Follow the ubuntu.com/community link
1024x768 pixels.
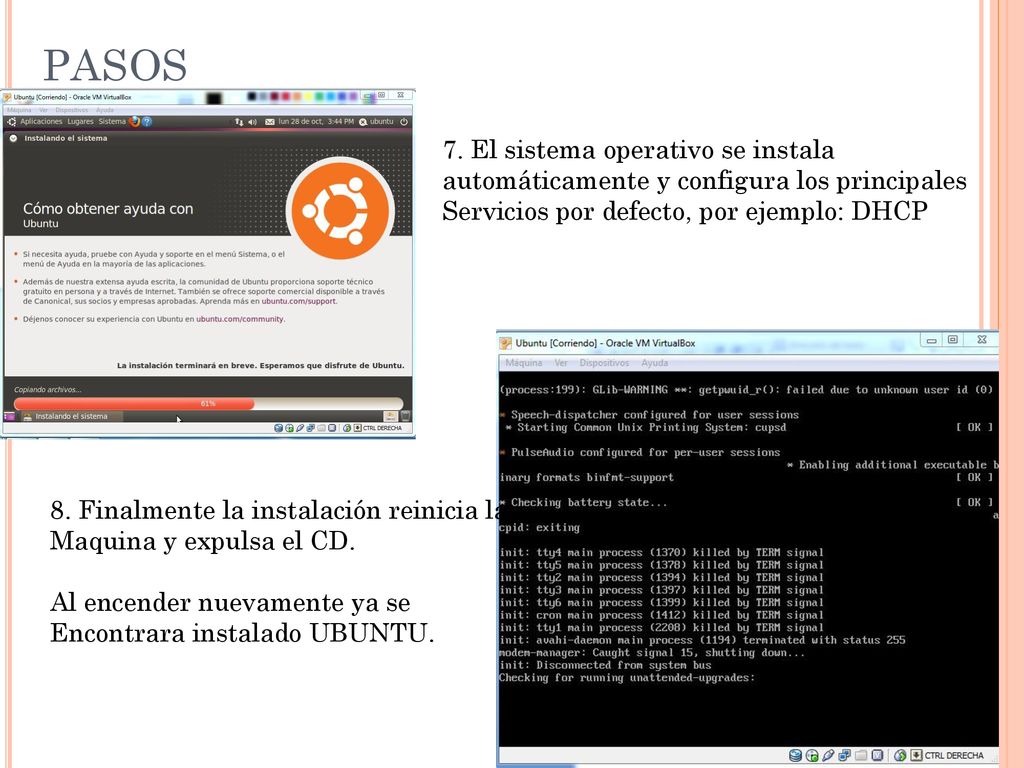(x=240, y=319)
